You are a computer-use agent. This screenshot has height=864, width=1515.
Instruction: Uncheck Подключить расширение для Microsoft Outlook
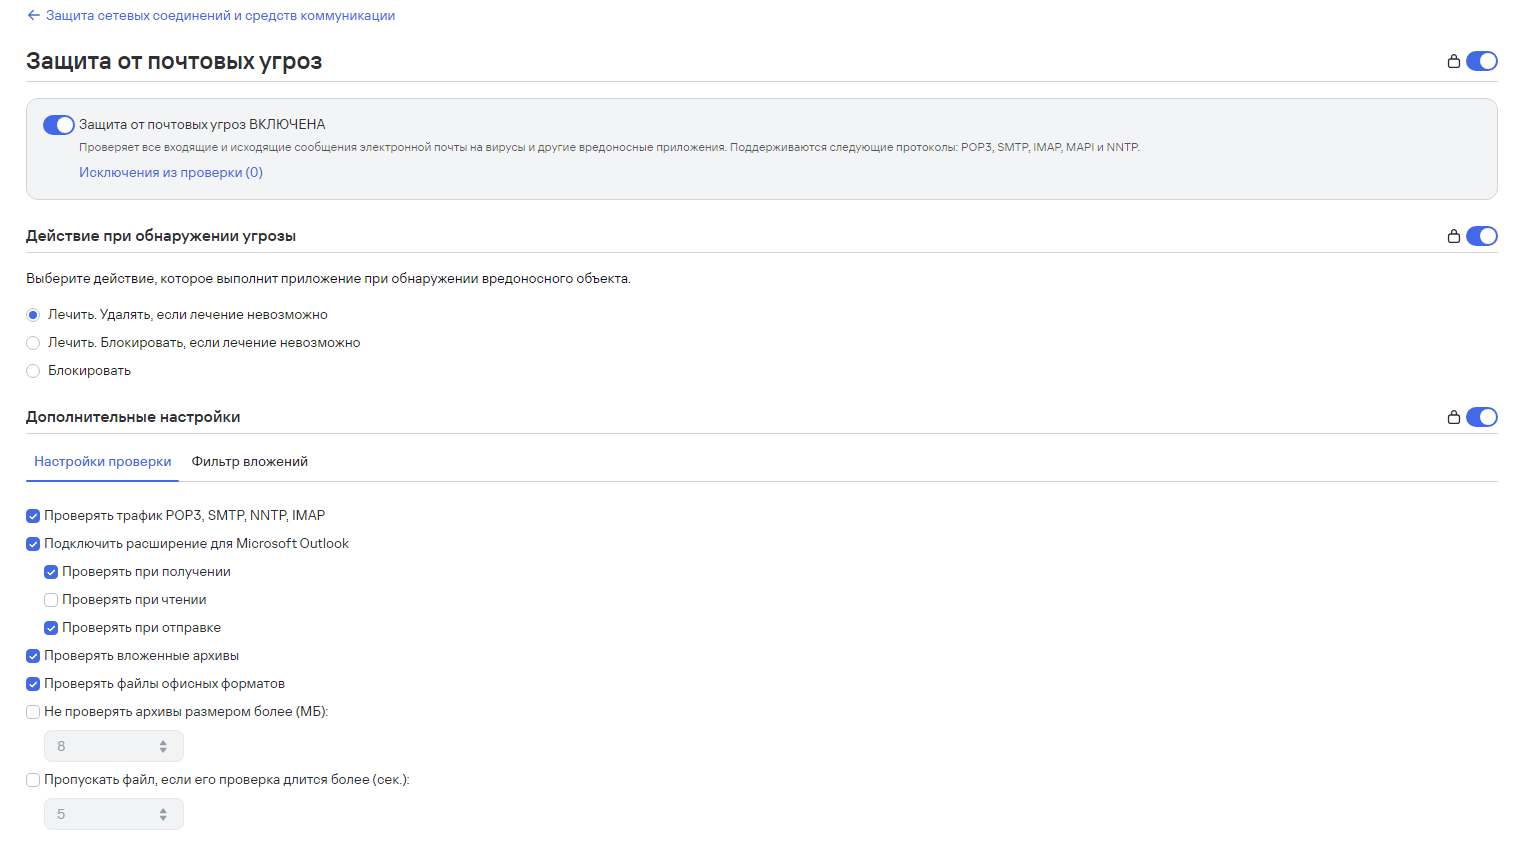pos(33,544)
